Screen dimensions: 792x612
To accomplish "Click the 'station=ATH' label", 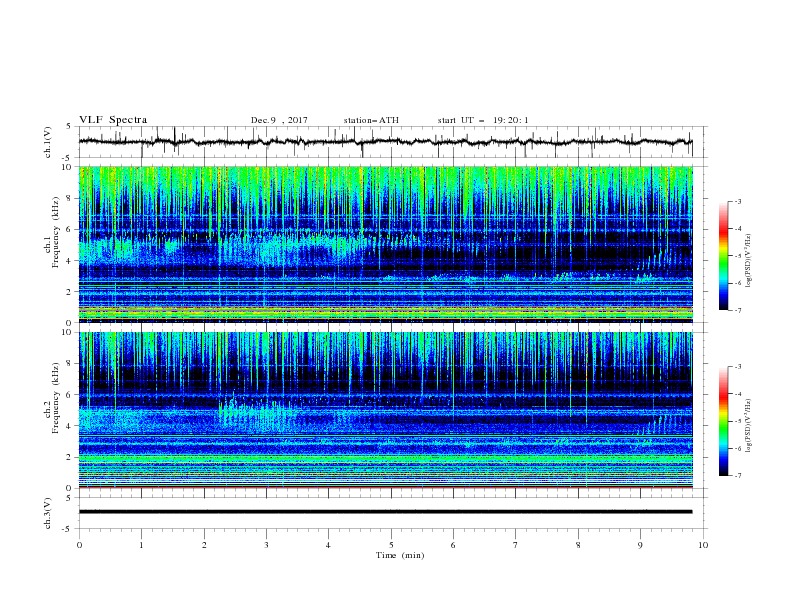I will pos(371,120).
